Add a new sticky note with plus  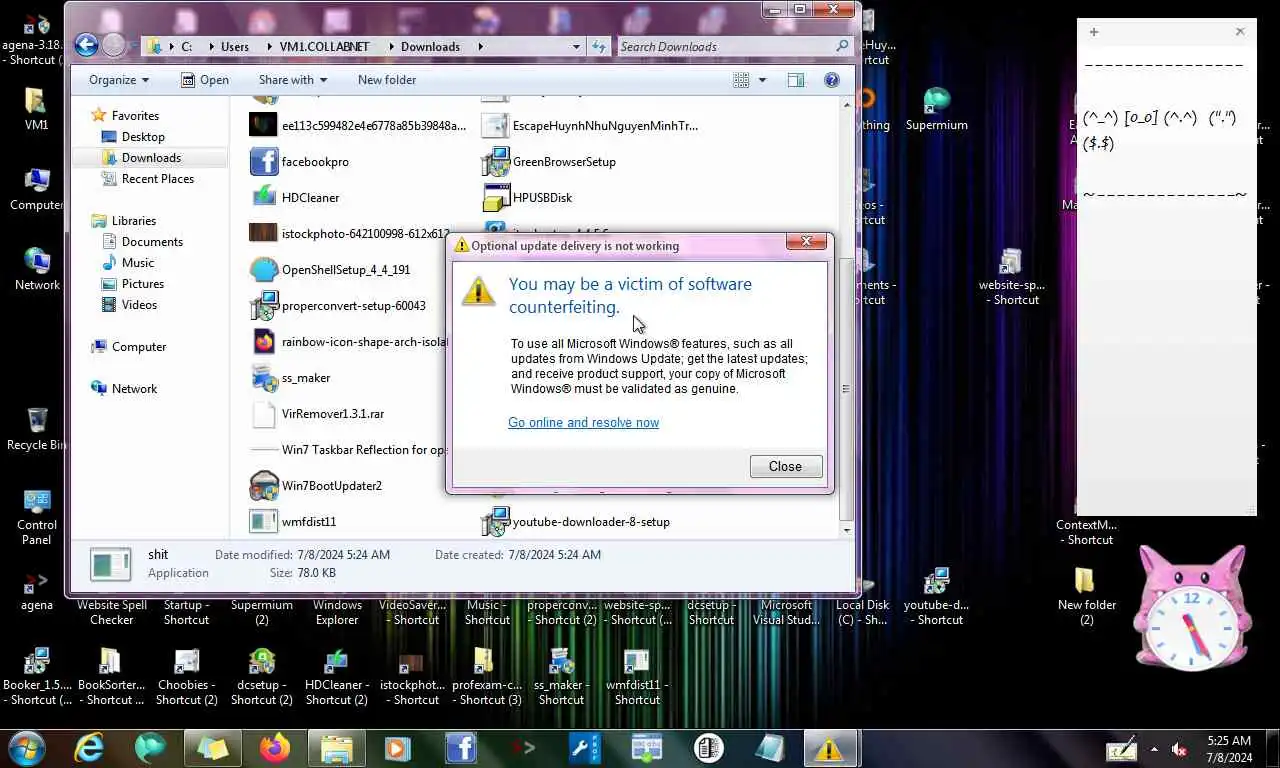pyautogui.click(x=1094, y=32)
